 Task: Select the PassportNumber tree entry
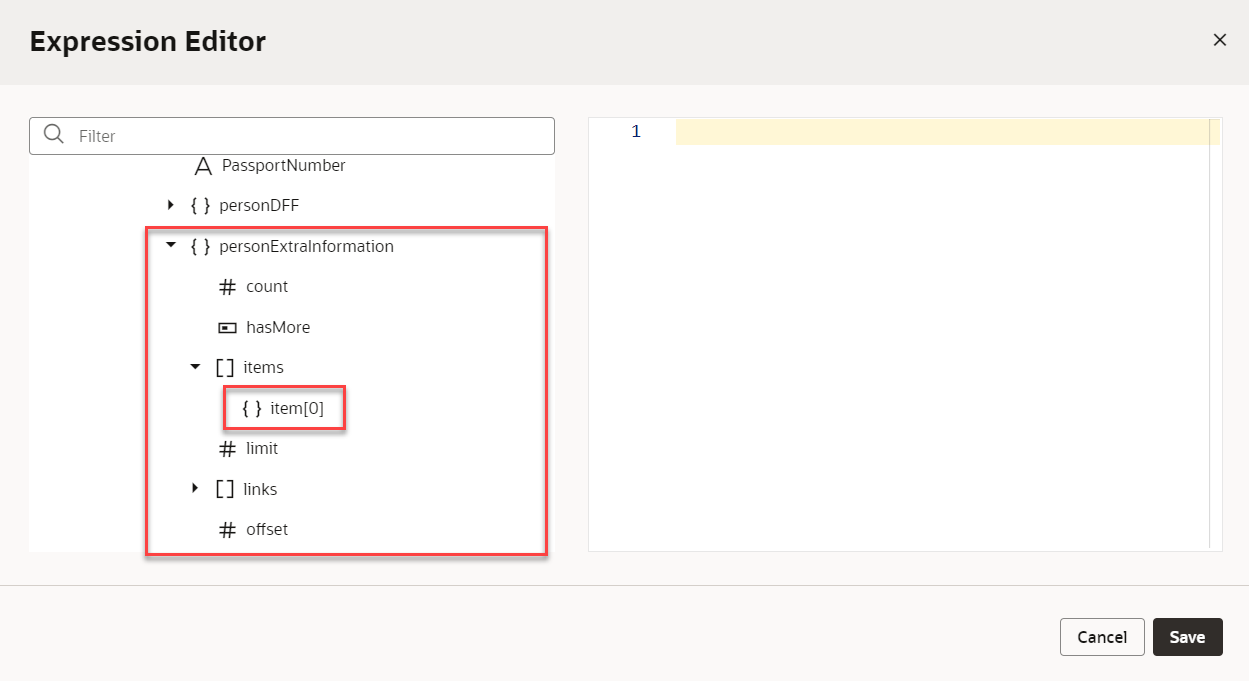pos(283,166)
